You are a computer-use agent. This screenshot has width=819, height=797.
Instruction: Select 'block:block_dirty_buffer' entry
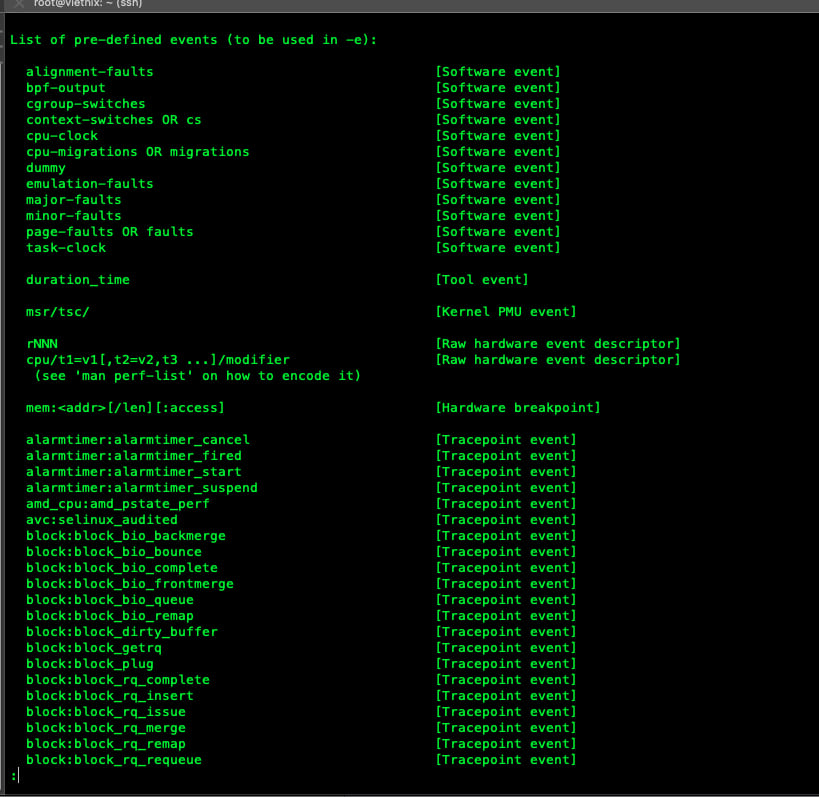(122, 632)
